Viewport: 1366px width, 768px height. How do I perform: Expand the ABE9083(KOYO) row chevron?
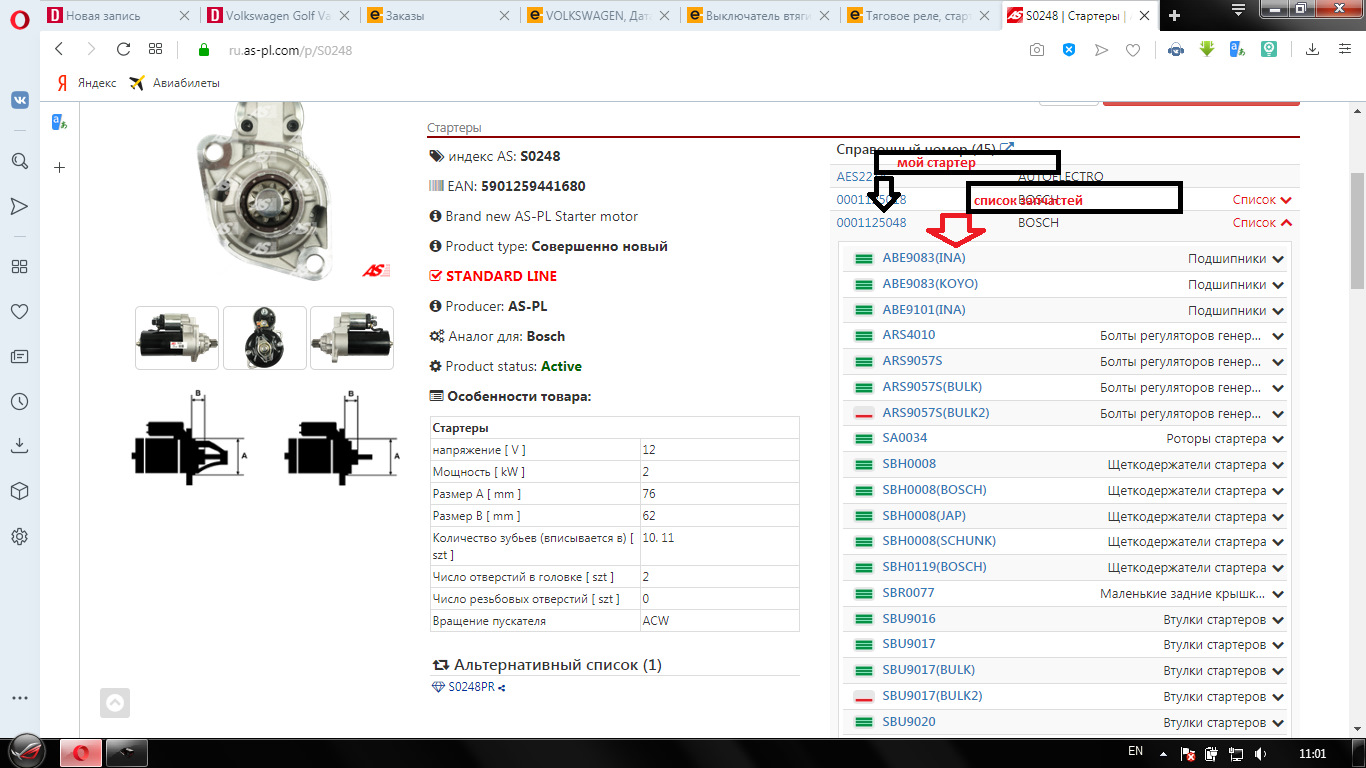[1278, 285]
